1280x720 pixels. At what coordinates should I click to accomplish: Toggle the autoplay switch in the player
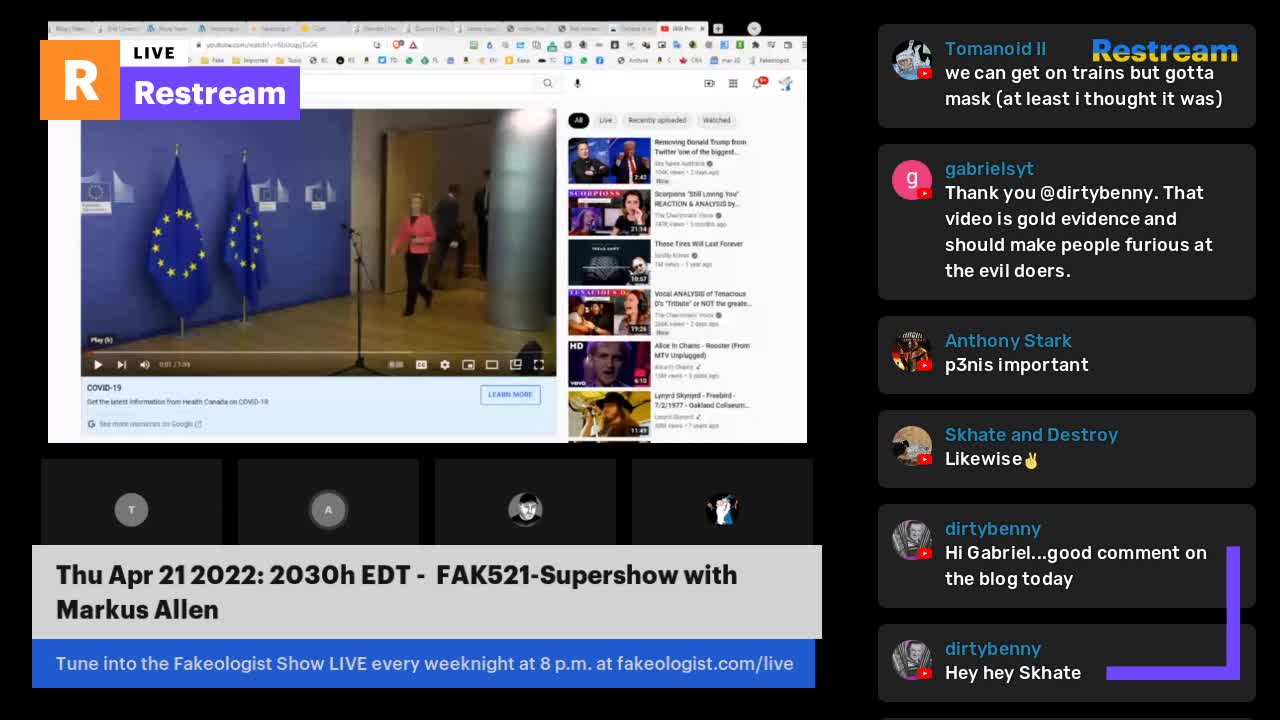[x=396, y=365]
